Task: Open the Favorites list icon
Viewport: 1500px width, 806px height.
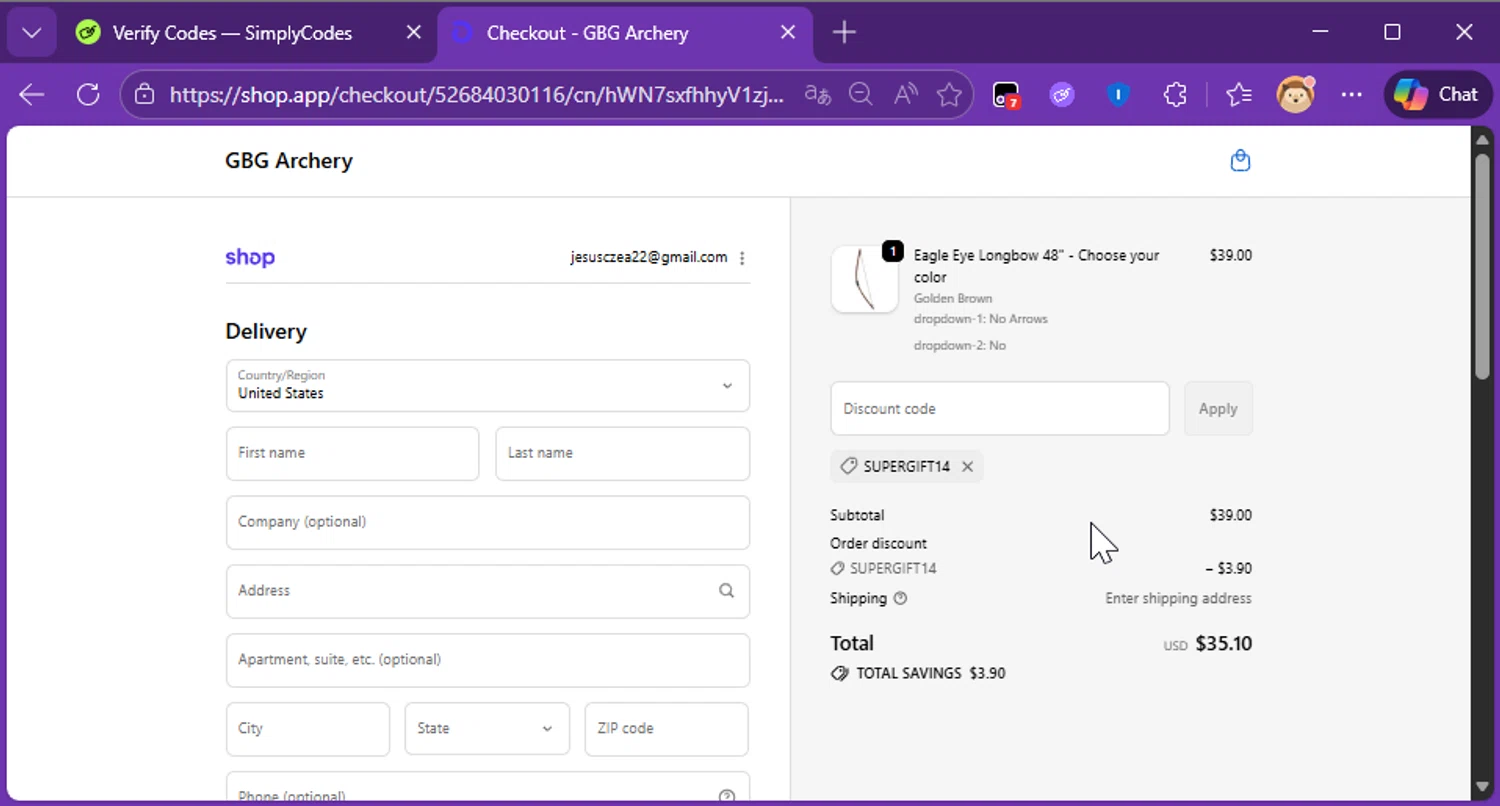Action: coord(1239,95)
